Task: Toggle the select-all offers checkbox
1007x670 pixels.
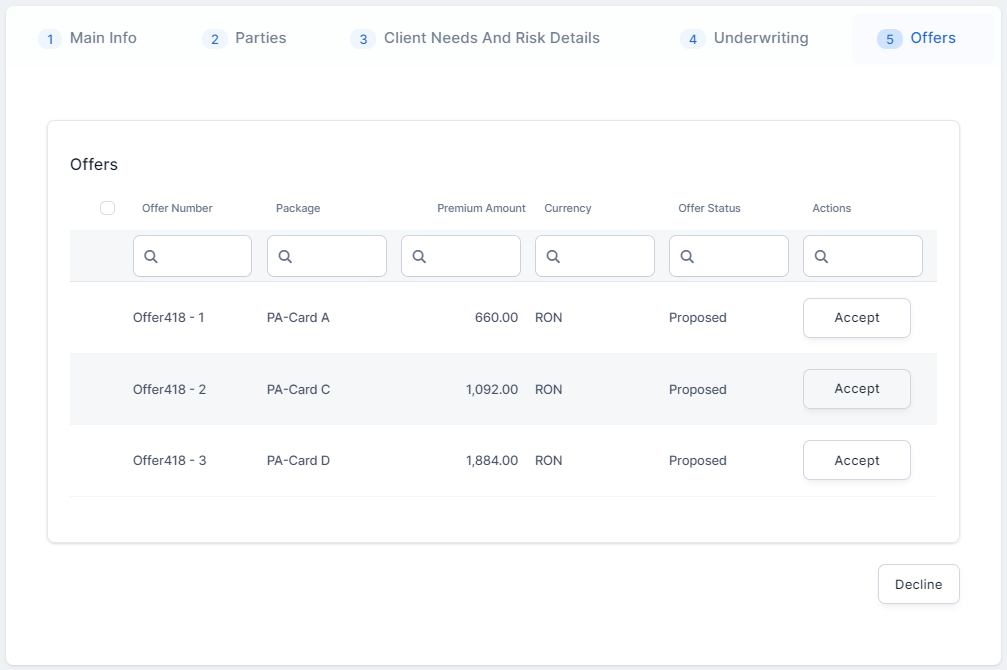Action: click(x=108, y=208)
